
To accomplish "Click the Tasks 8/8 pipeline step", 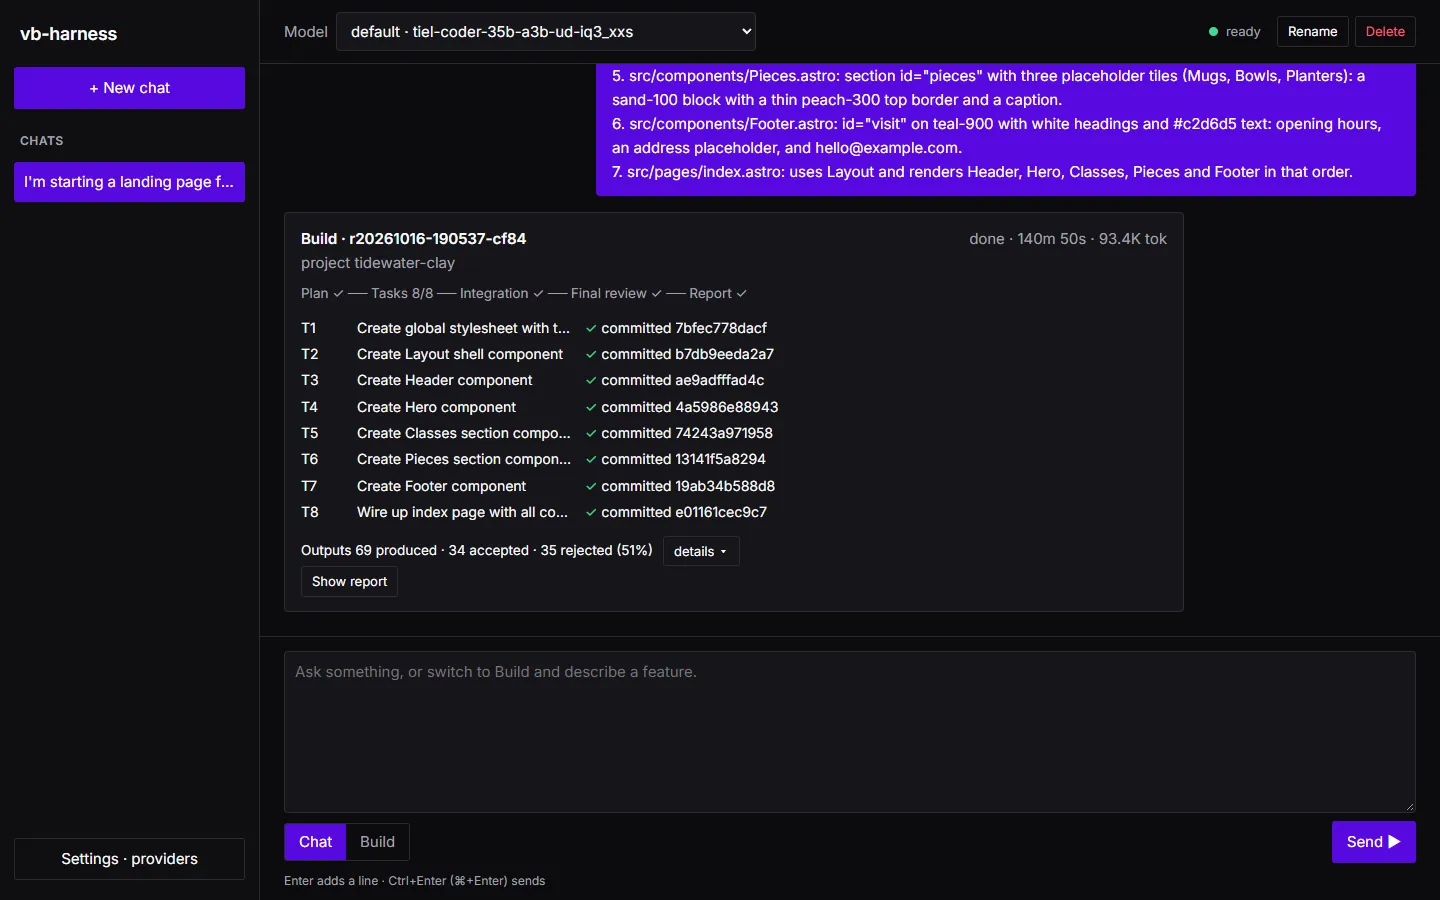I will (x=402, y=293).
